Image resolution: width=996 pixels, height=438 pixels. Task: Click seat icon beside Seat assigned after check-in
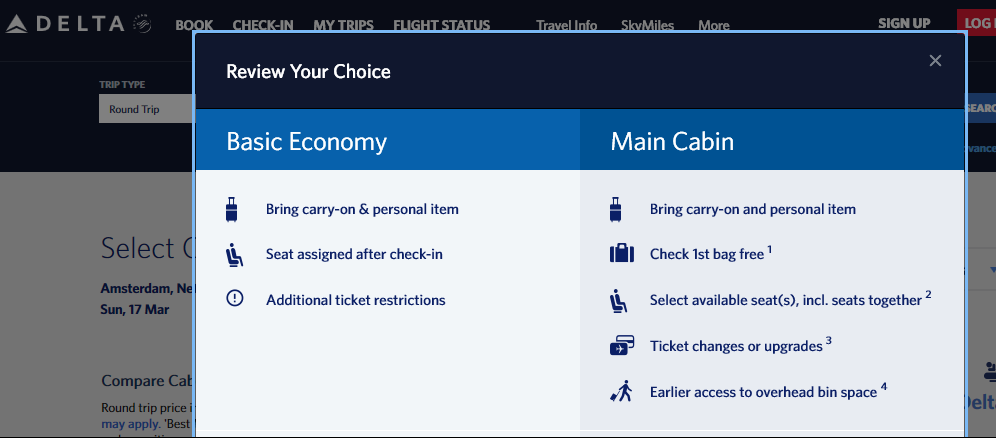tap(235, 255)
